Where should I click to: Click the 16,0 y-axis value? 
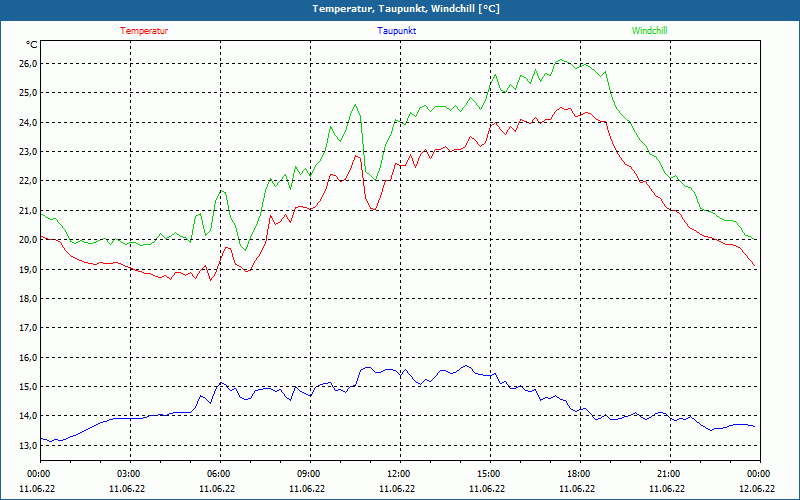29,357
